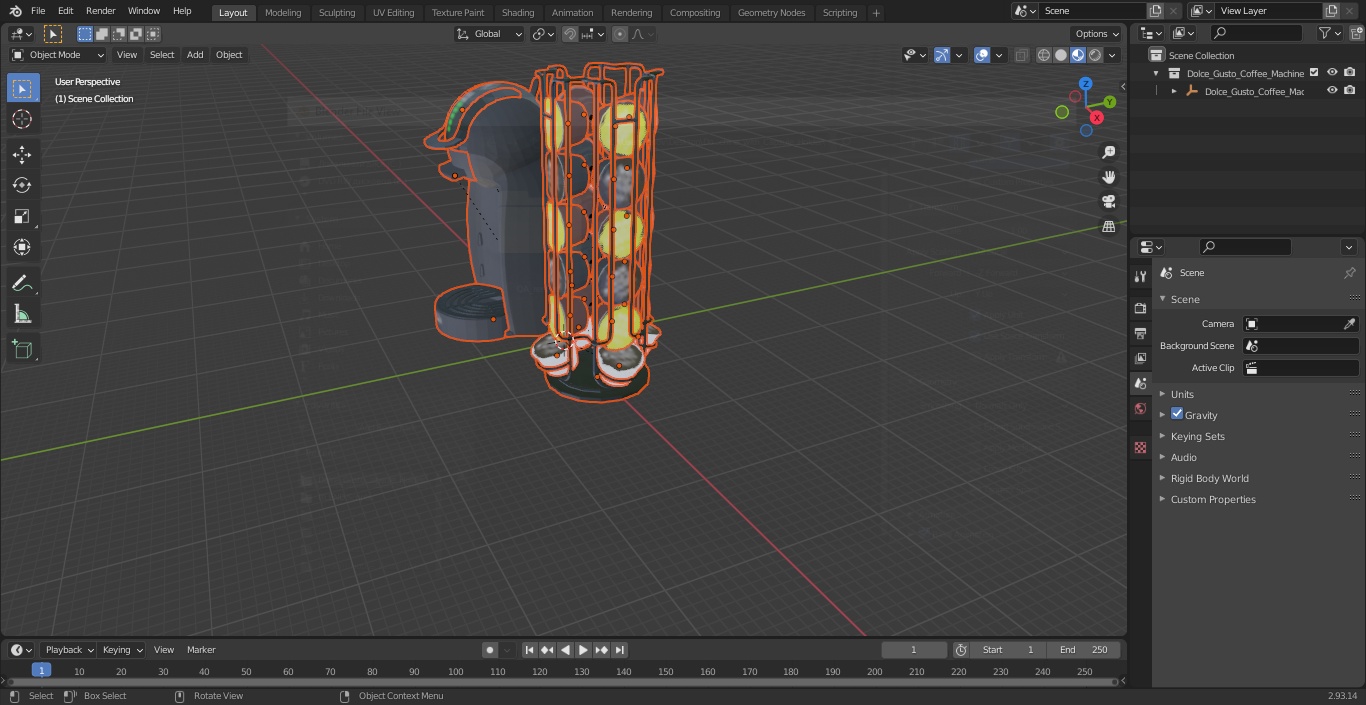This screenshot has width=1366, height=705.
Task: Select the Add Cube tool
Action: pyautogui.click(x=22, y=350)
